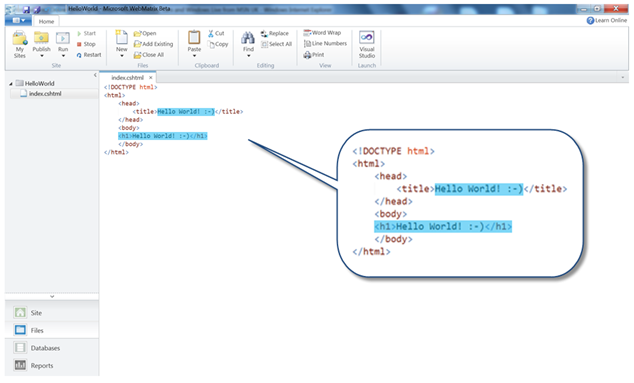Collapse workspace selector chevron
This screenshot has height=383, width=634.
(x=52, y=296)
